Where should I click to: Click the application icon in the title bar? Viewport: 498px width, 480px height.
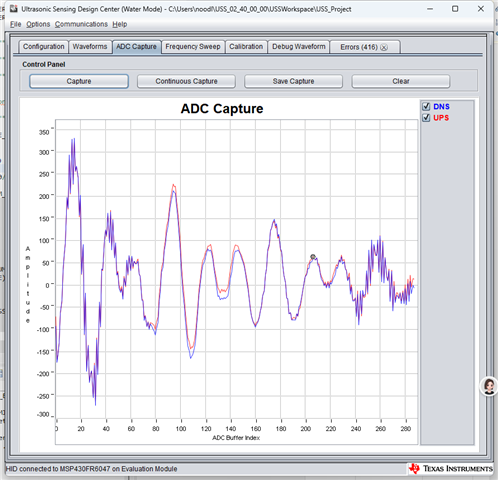(14, 8)
